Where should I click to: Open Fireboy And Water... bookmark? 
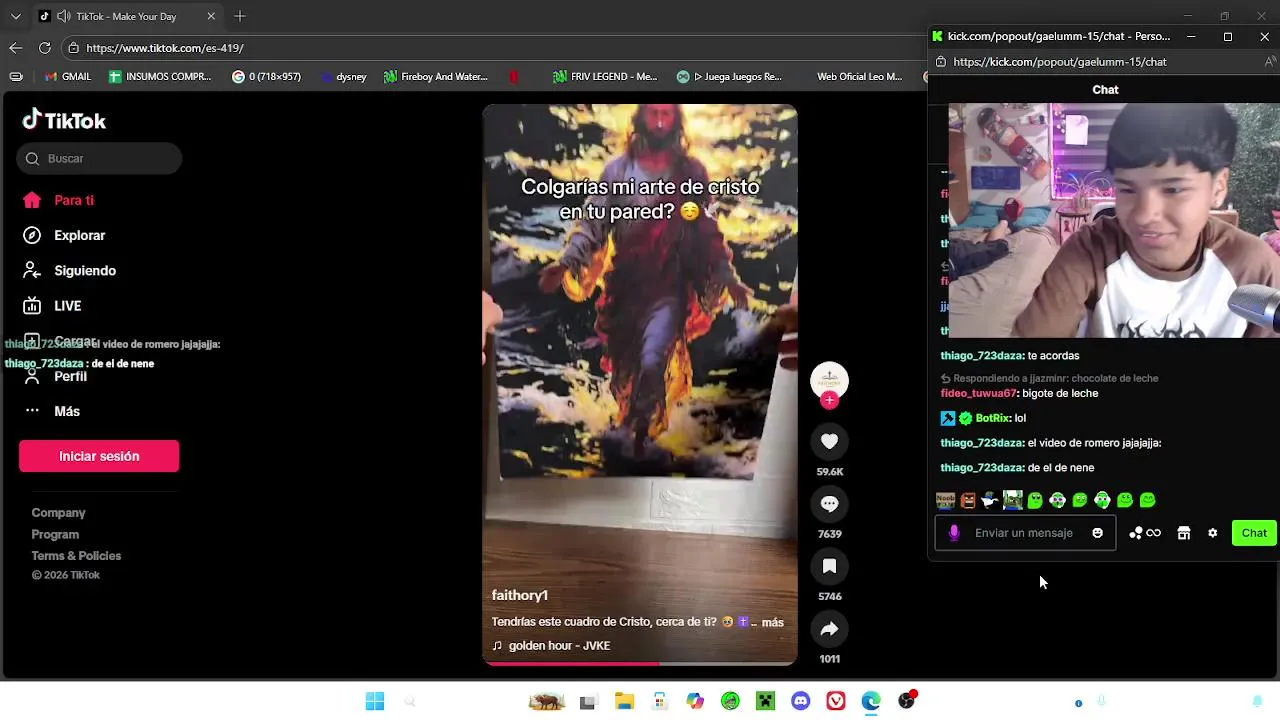436,76
